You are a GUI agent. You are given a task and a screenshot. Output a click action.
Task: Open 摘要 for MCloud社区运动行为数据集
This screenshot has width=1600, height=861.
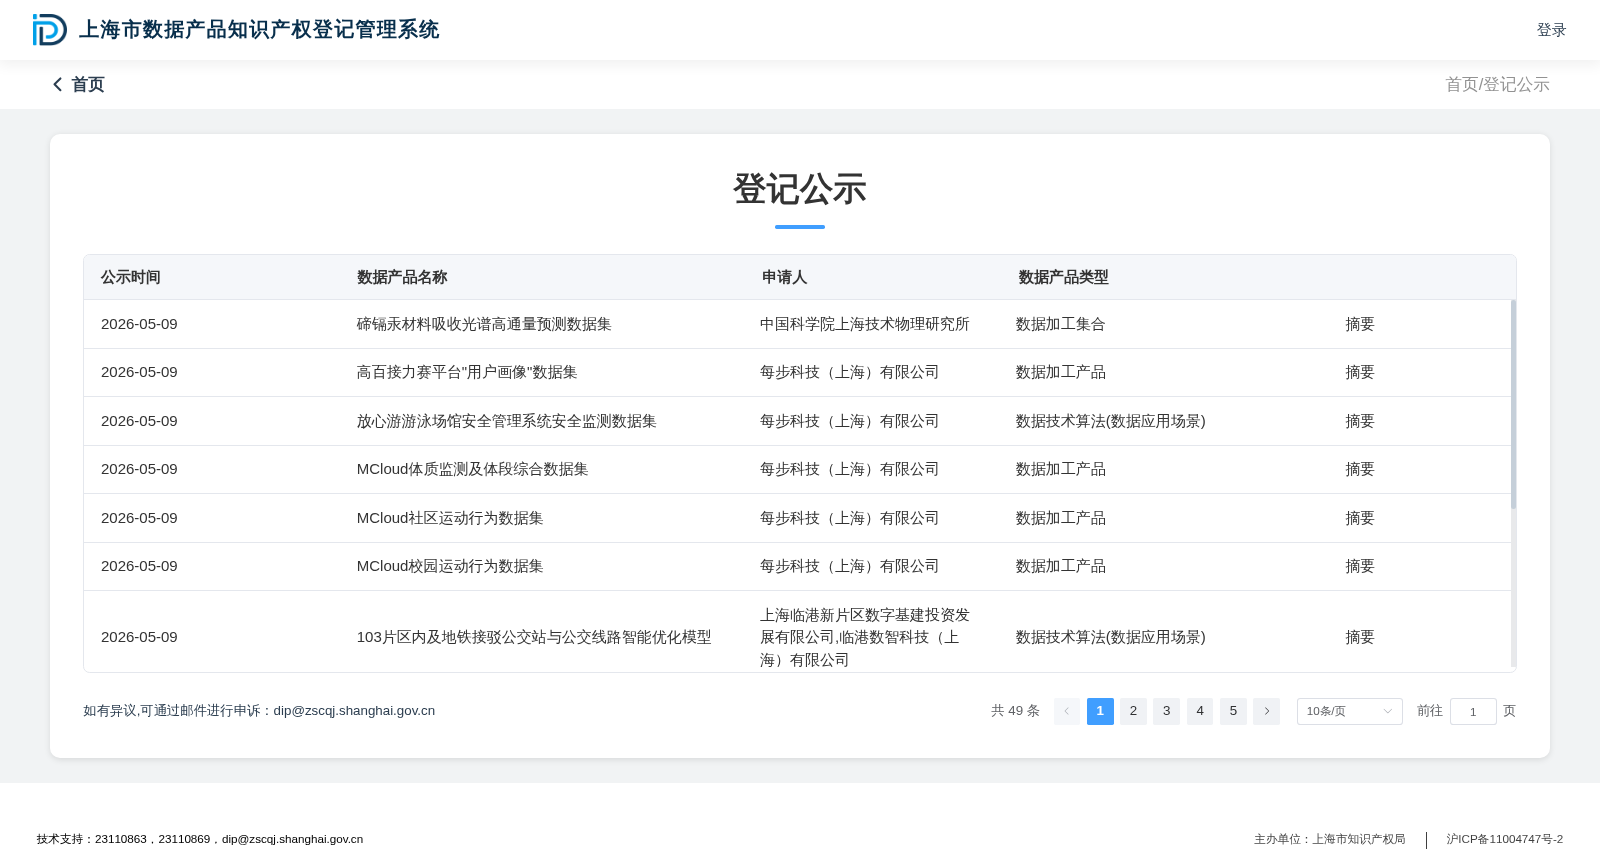pyautogui.click(x=1360, y=518)
